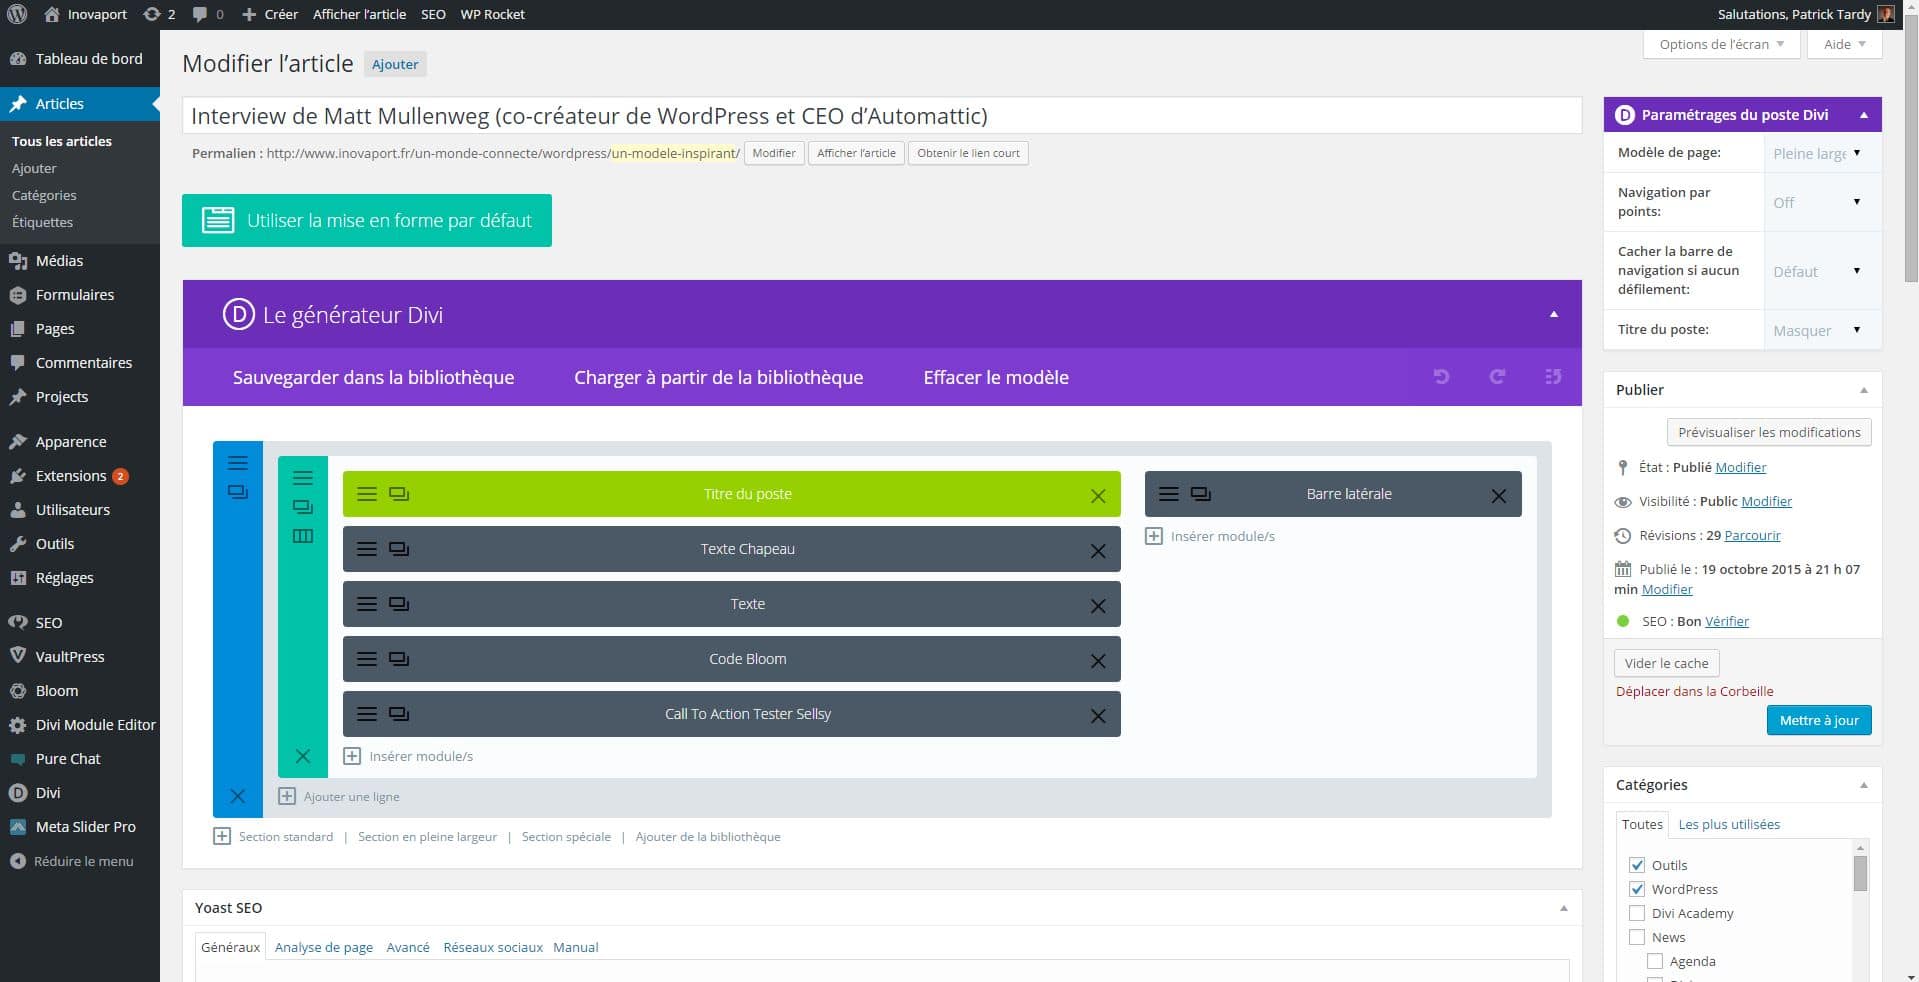This screenshot has width=1919, height=982.
Task: Open settings of Barre latérale module
Action: (1169, 494)
